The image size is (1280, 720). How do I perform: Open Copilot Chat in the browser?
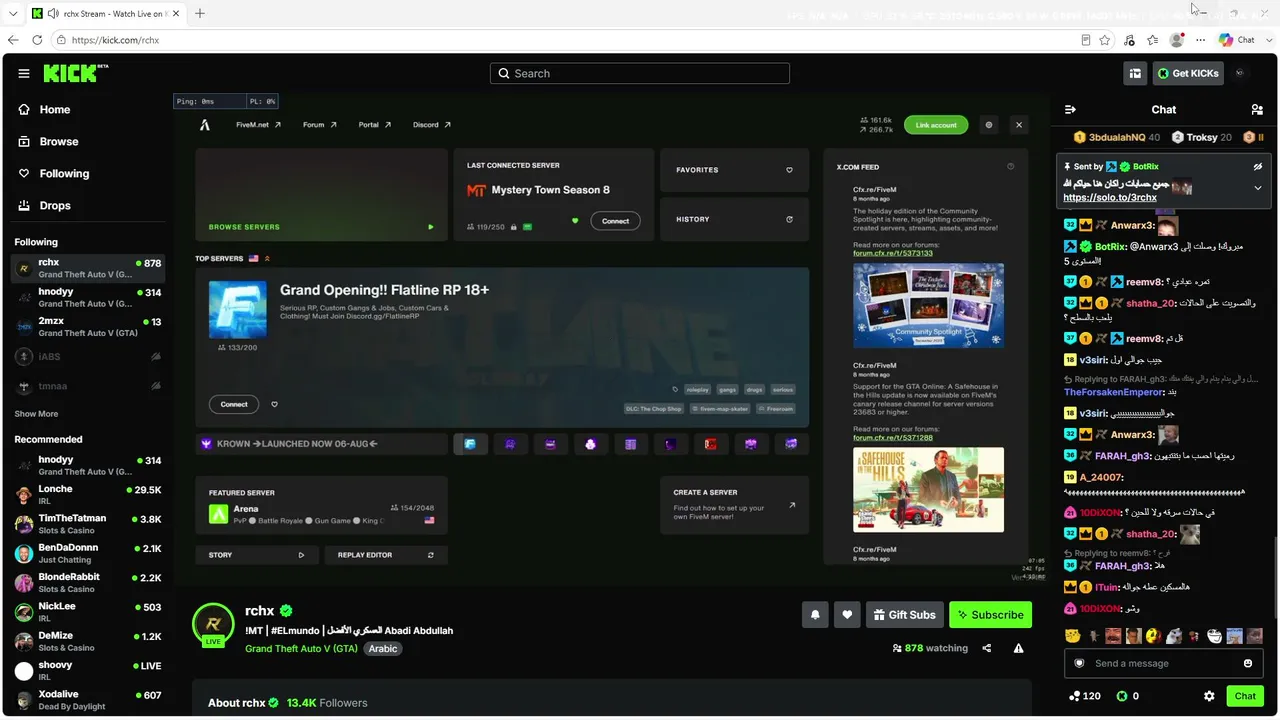point(1238,40)
